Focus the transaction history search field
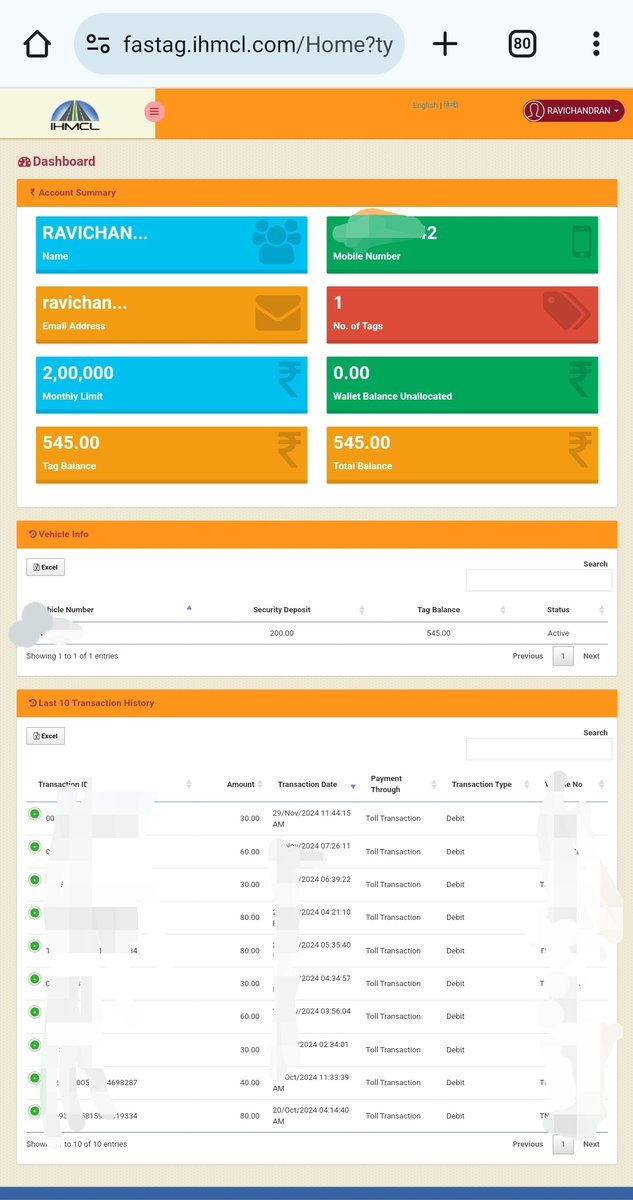633x1200 pixels. [x=538, y=749]
